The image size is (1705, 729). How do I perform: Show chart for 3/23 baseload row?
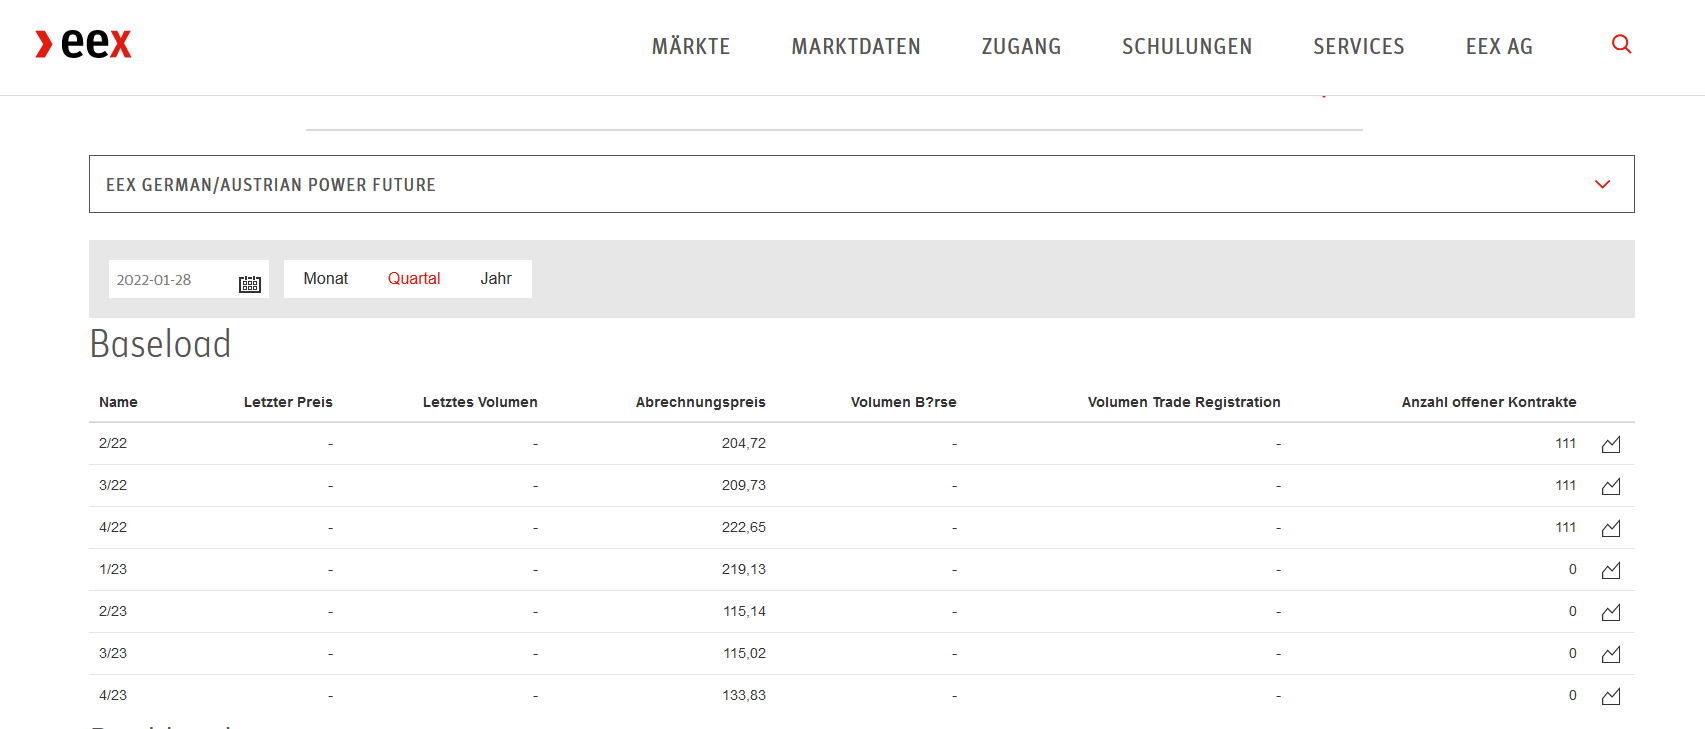[x=1611, y=654]
